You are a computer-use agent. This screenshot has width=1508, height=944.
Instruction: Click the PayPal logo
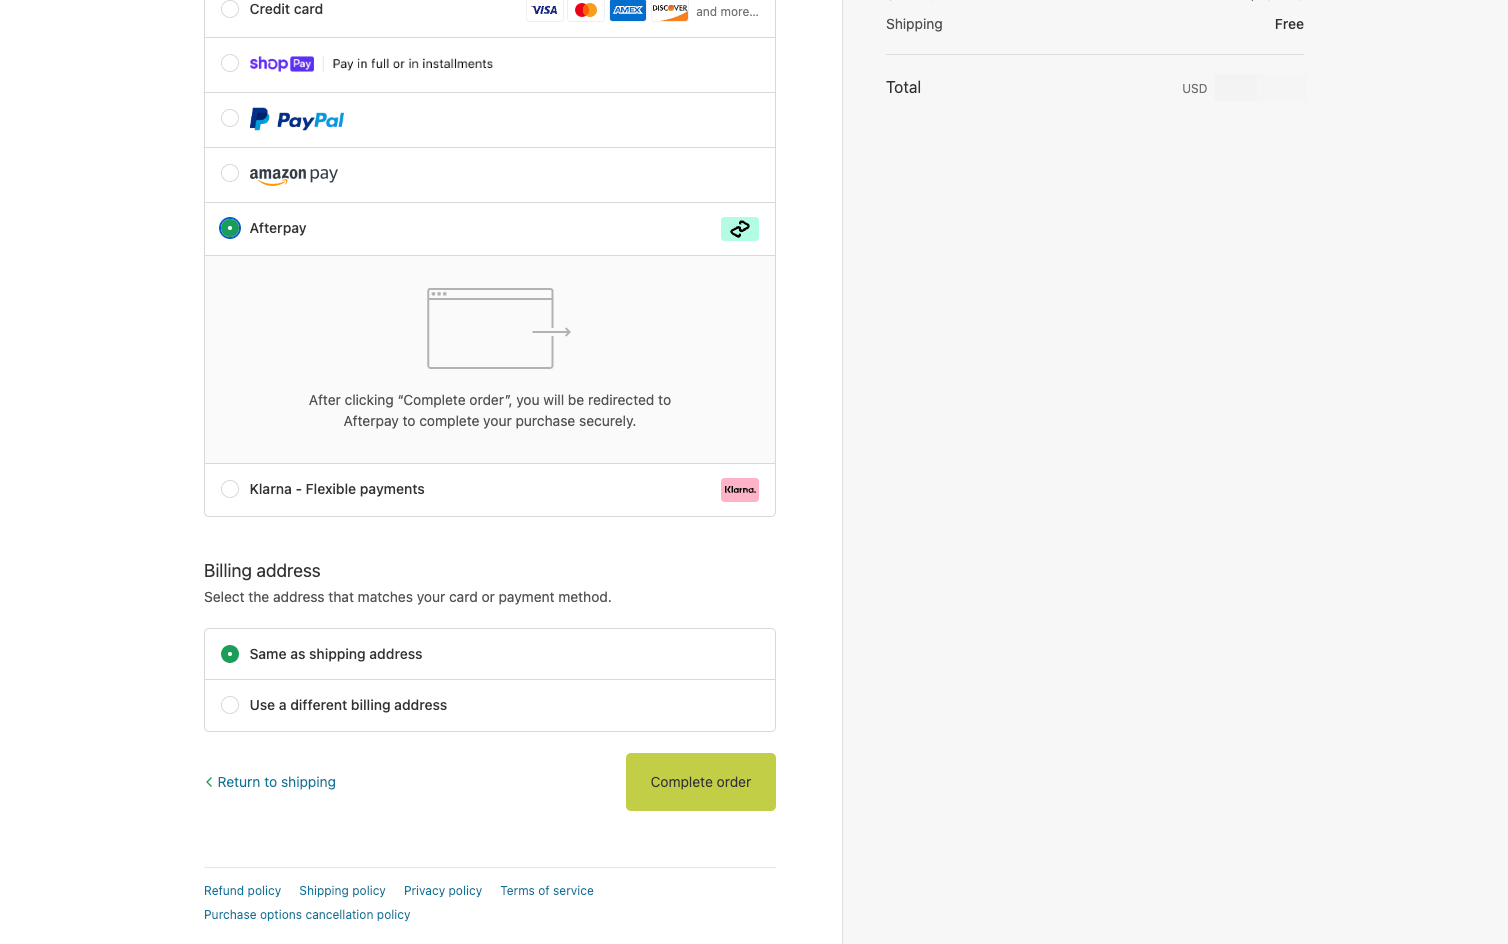[297, 120]
